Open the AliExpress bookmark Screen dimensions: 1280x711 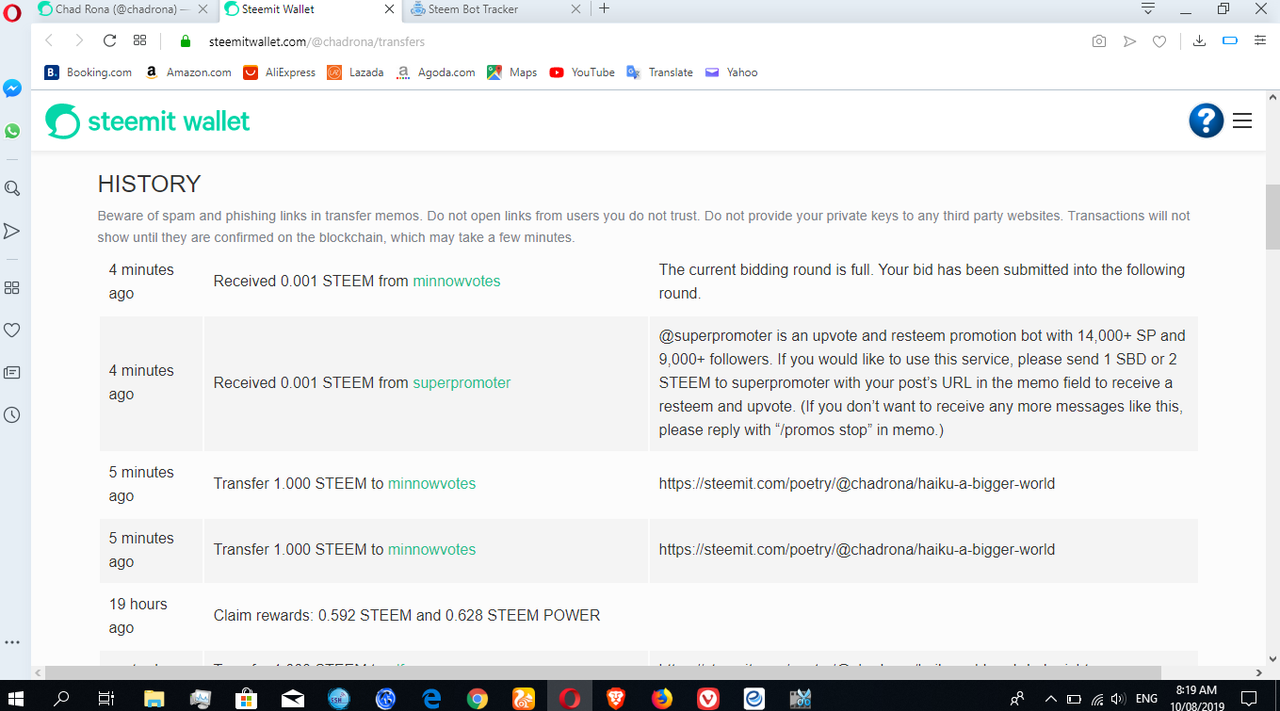coord(280,72)
